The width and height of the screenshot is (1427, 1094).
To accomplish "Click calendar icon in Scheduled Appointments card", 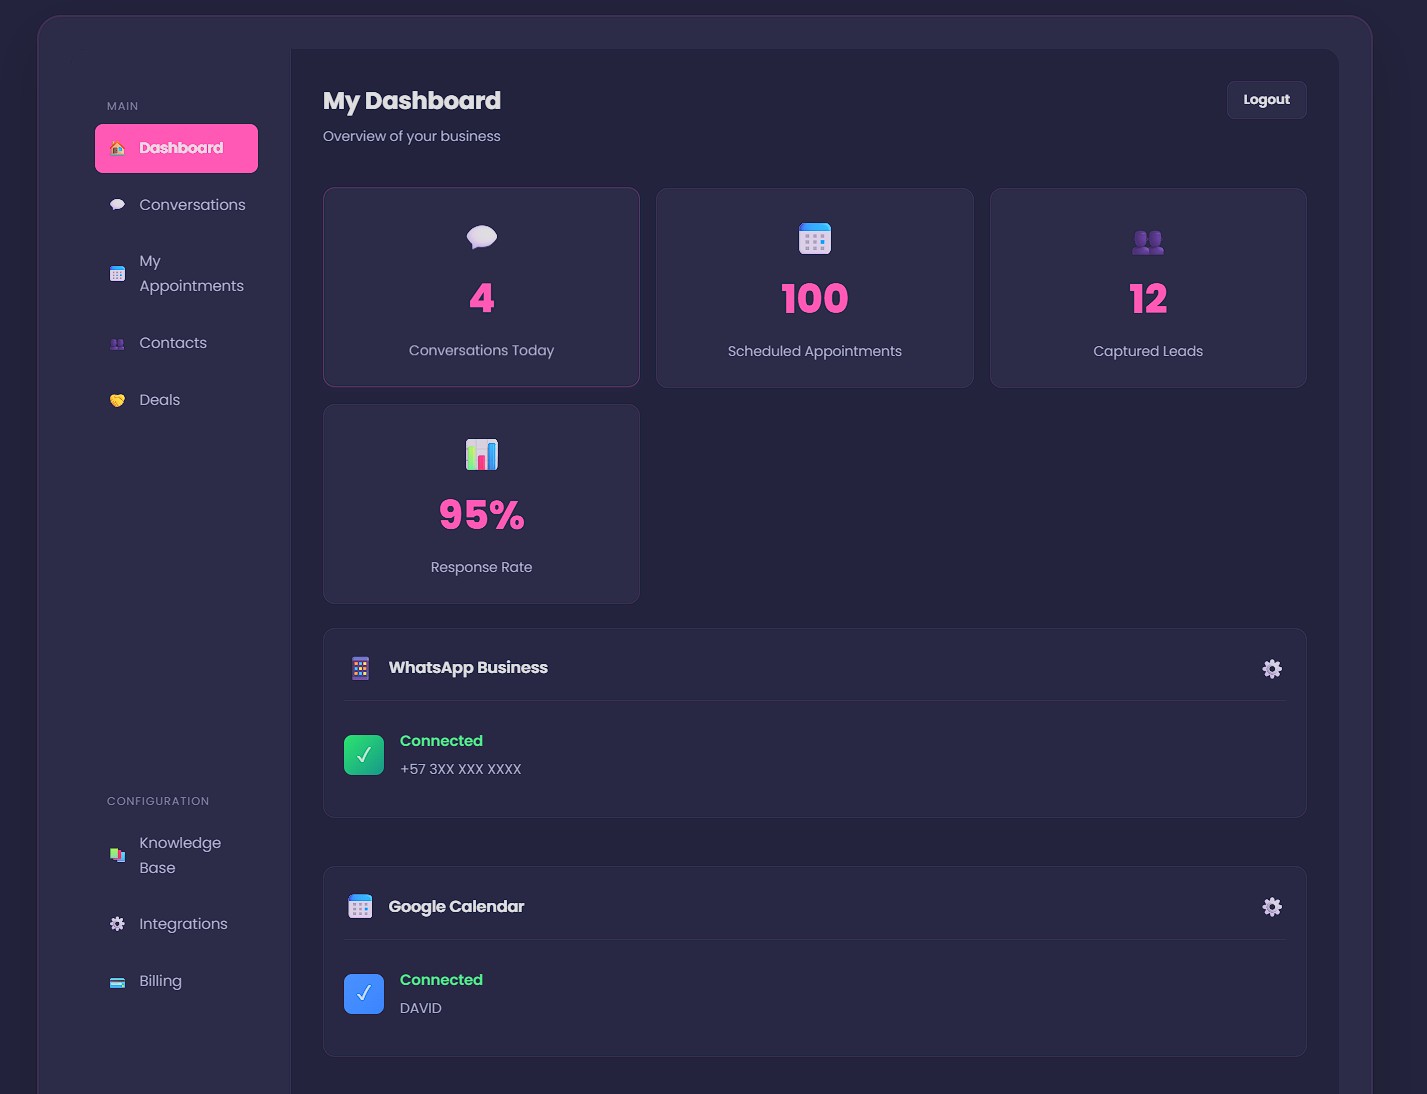I will [x=814, y=239].
